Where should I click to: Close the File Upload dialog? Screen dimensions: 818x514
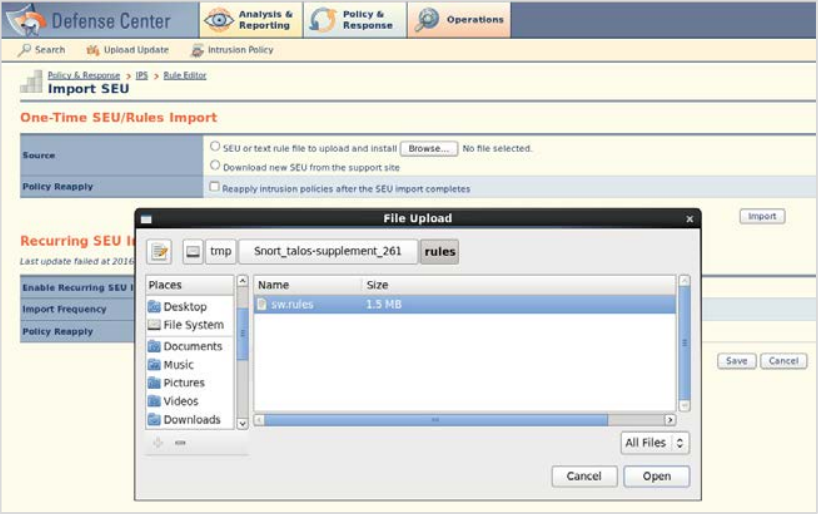pyautogui.click(x=690, y=219)
